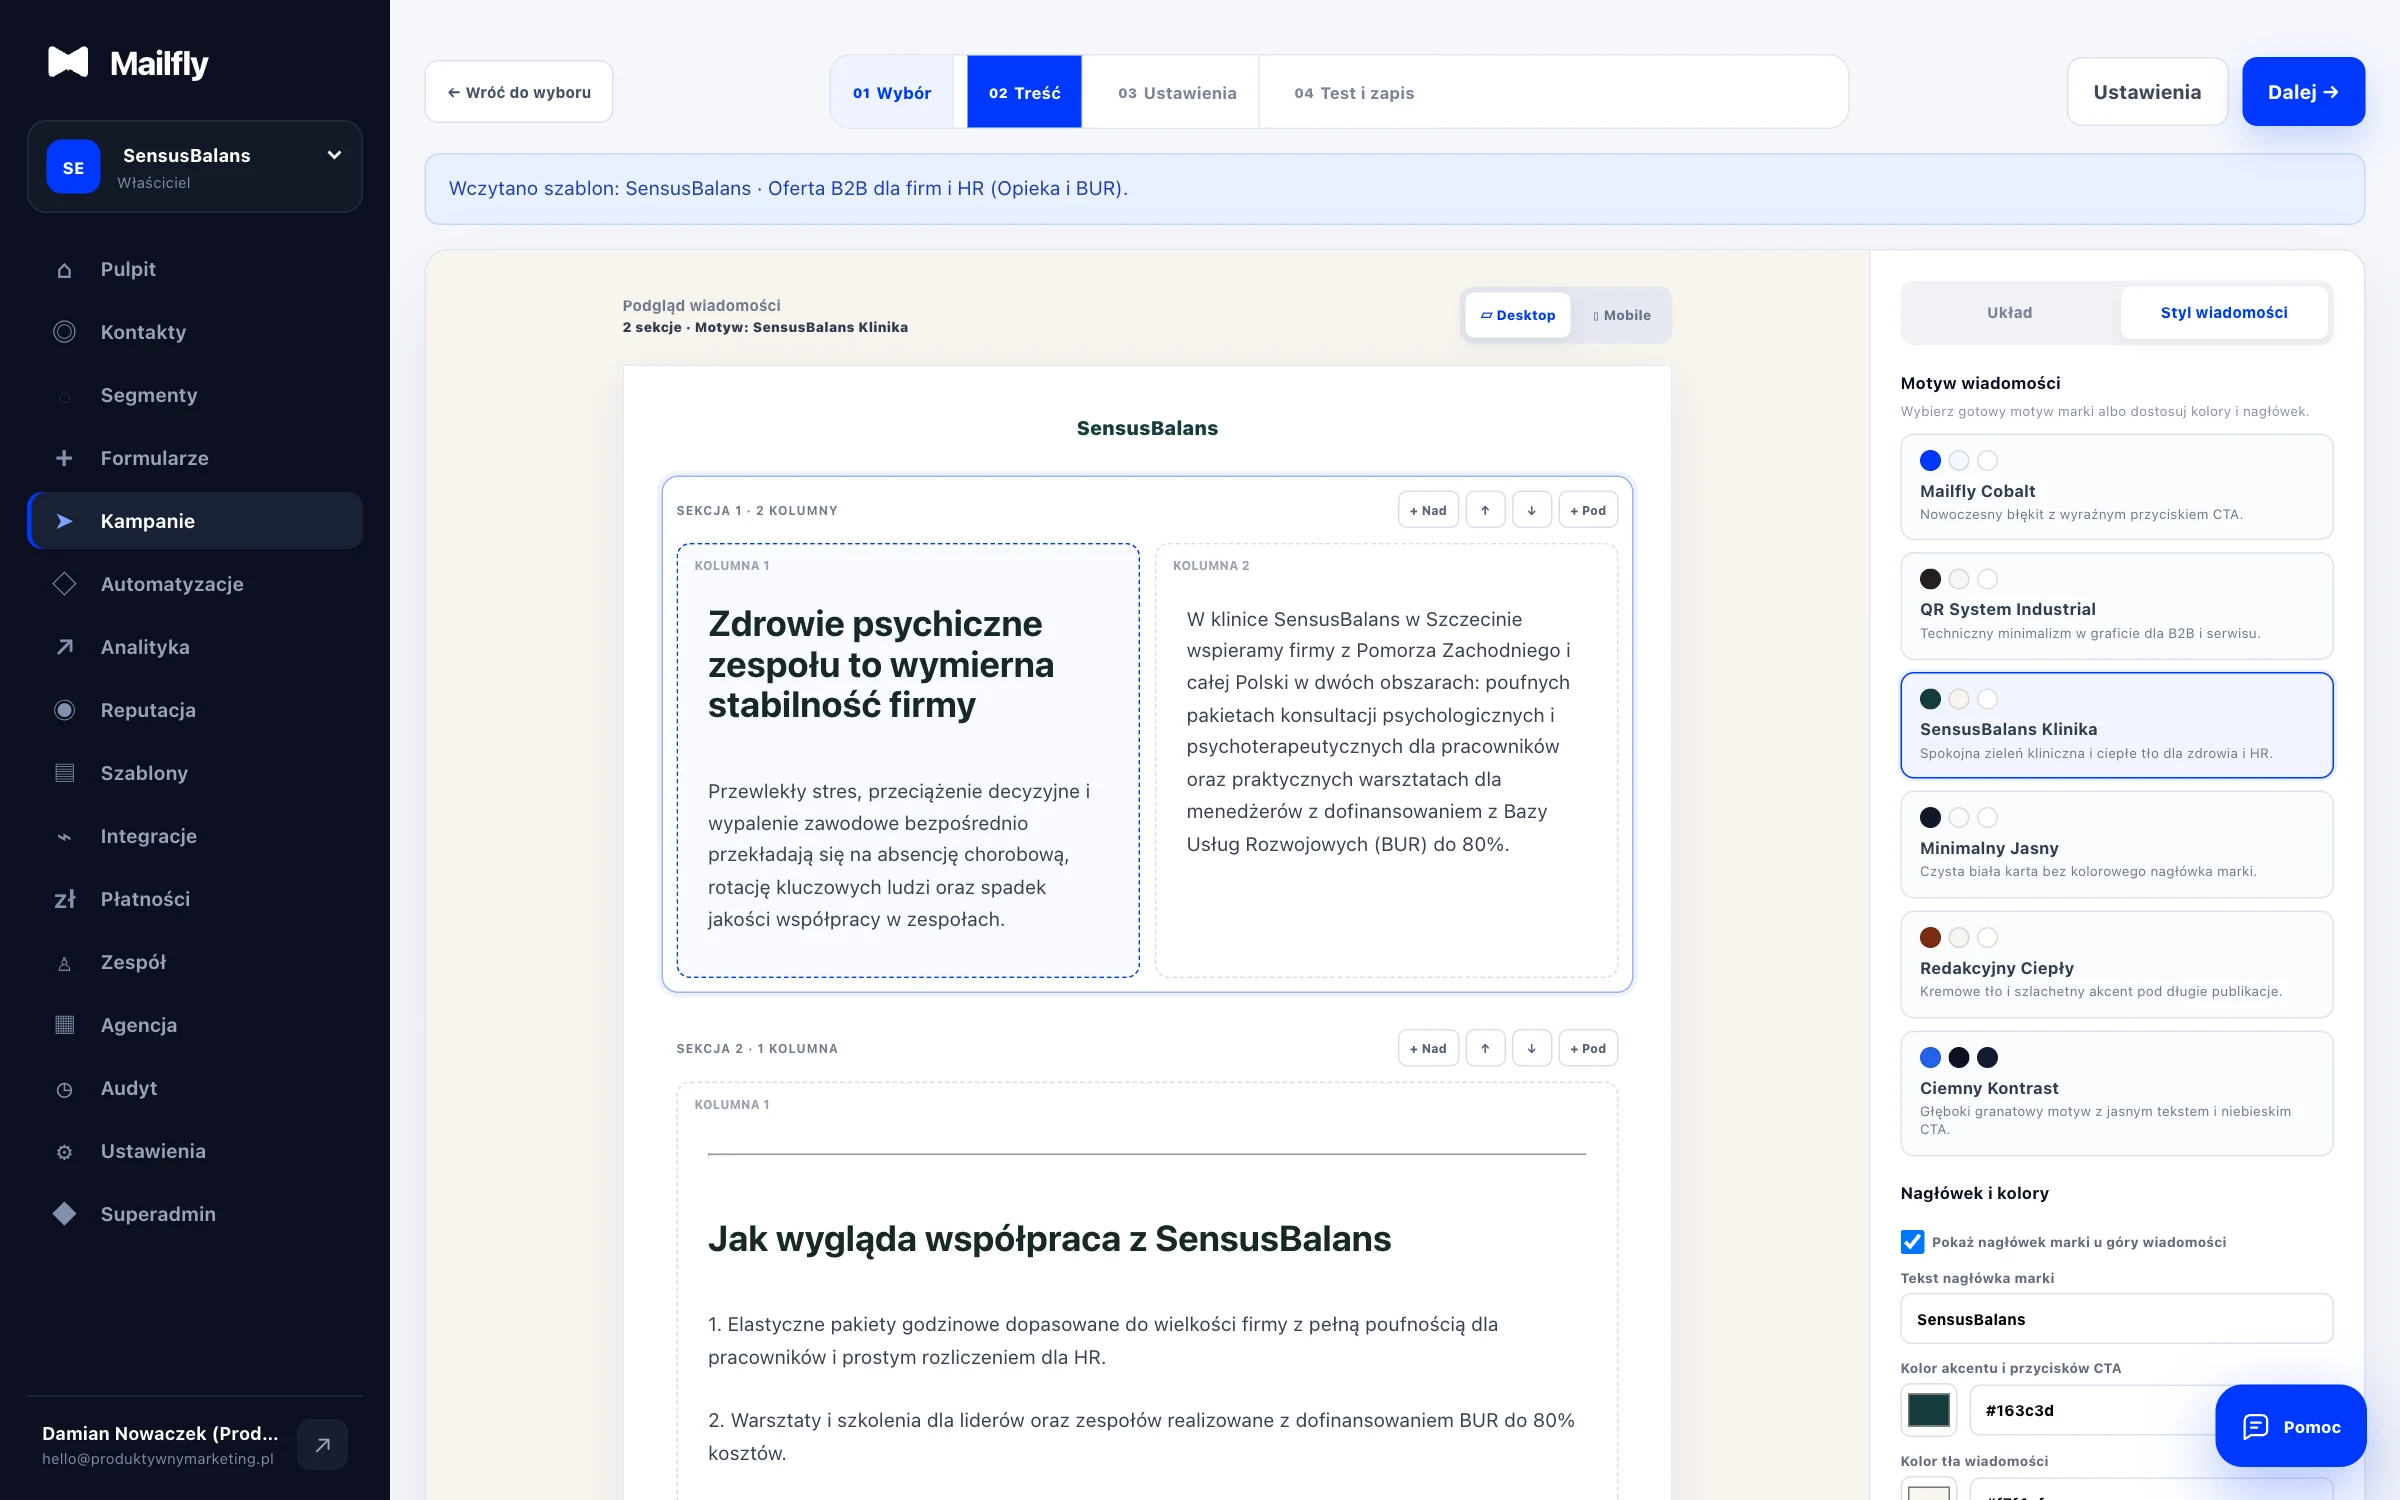Open Automatyzacje diamond icon
The height and width of the screenshot is (1500, 2400).
click(64, 584)
